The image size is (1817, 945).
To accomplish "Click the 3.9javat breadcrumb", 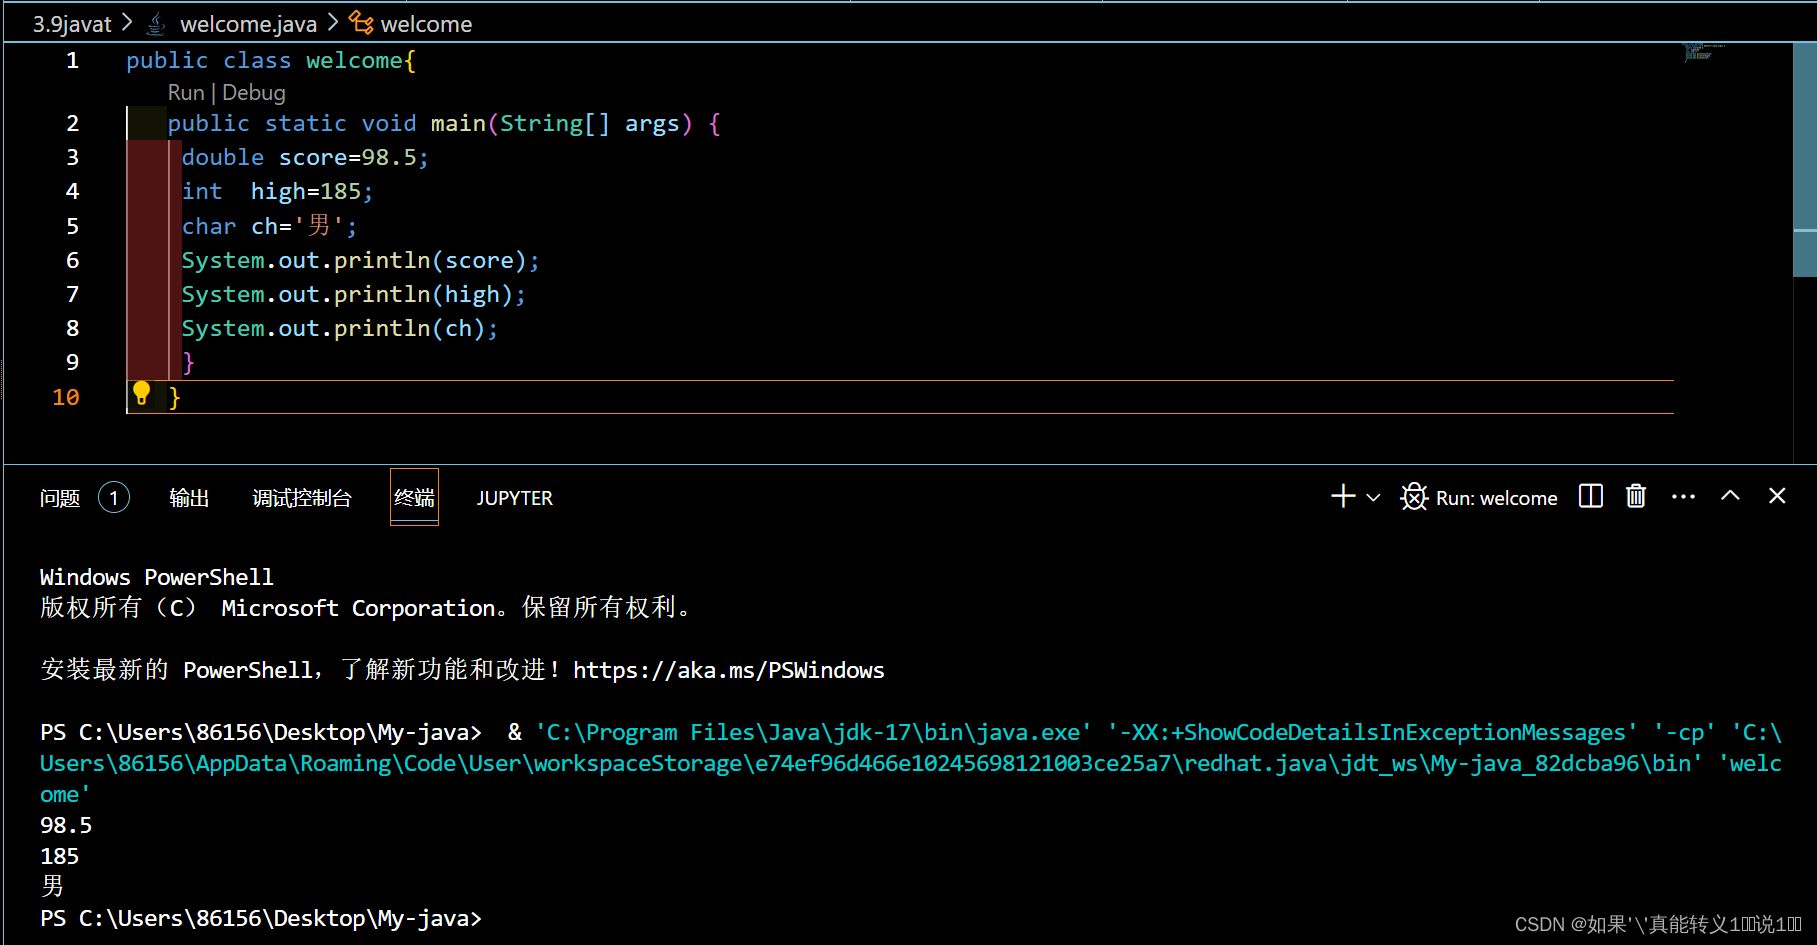I will [72, 24].
